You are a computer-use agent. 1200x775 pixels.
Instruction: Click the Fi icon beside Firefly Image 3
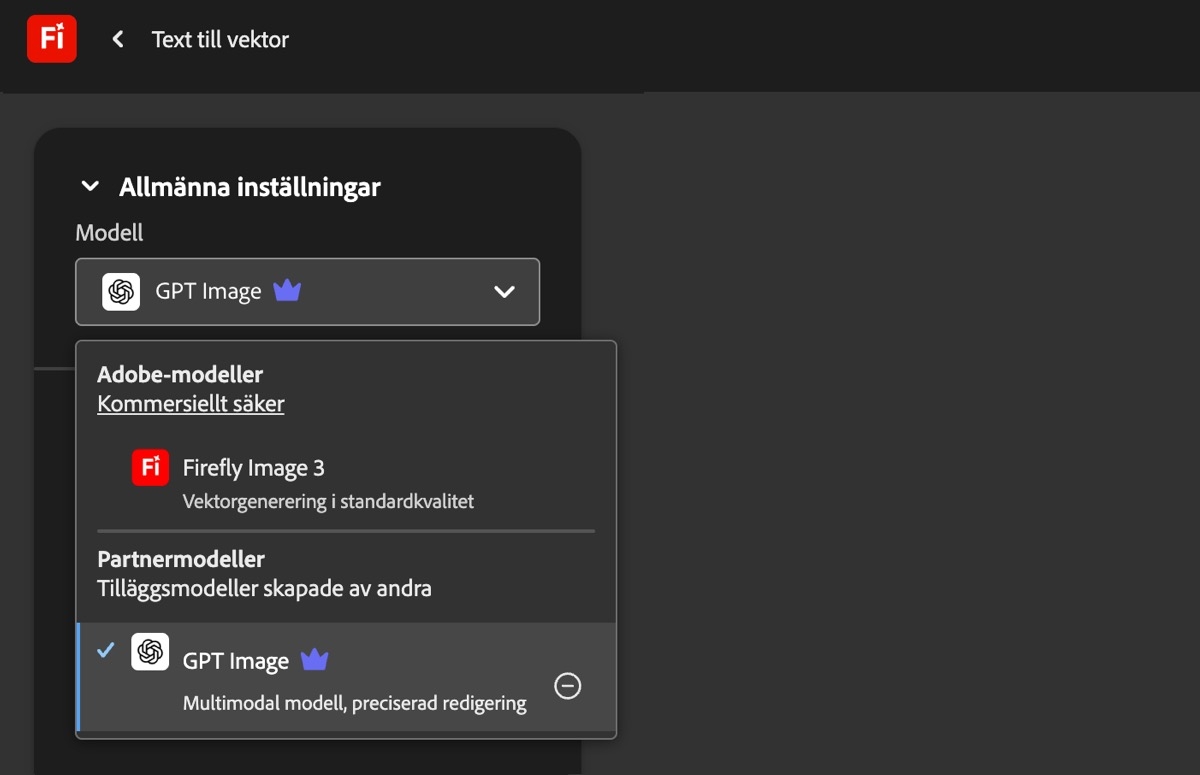(149, 467)
